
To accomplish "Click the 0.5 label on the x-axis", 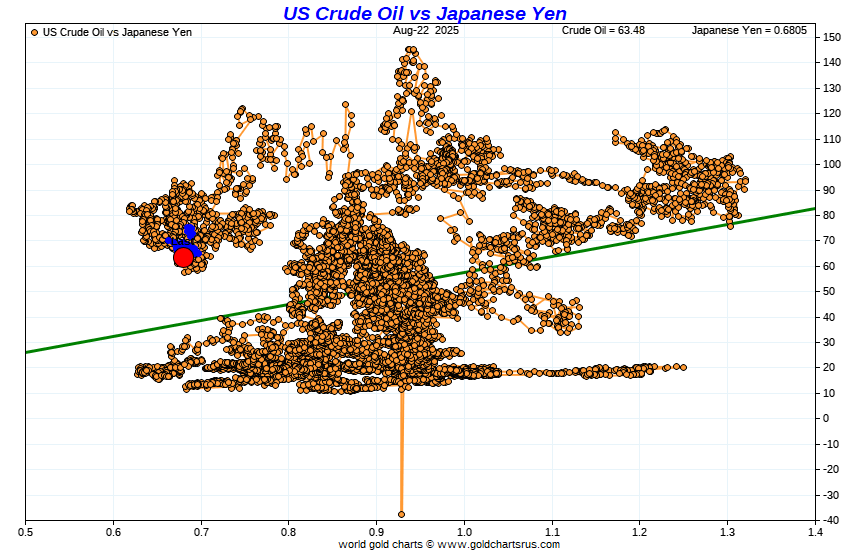I will (25, 532).
